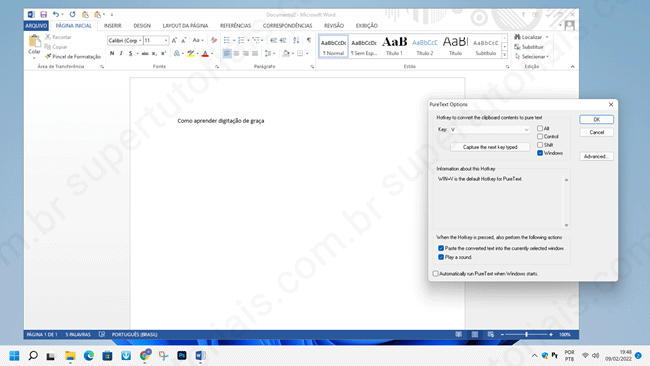Click Substituir in the editing group
The height and width of the screenshot is (366, 650).
[x=529, y=47]
